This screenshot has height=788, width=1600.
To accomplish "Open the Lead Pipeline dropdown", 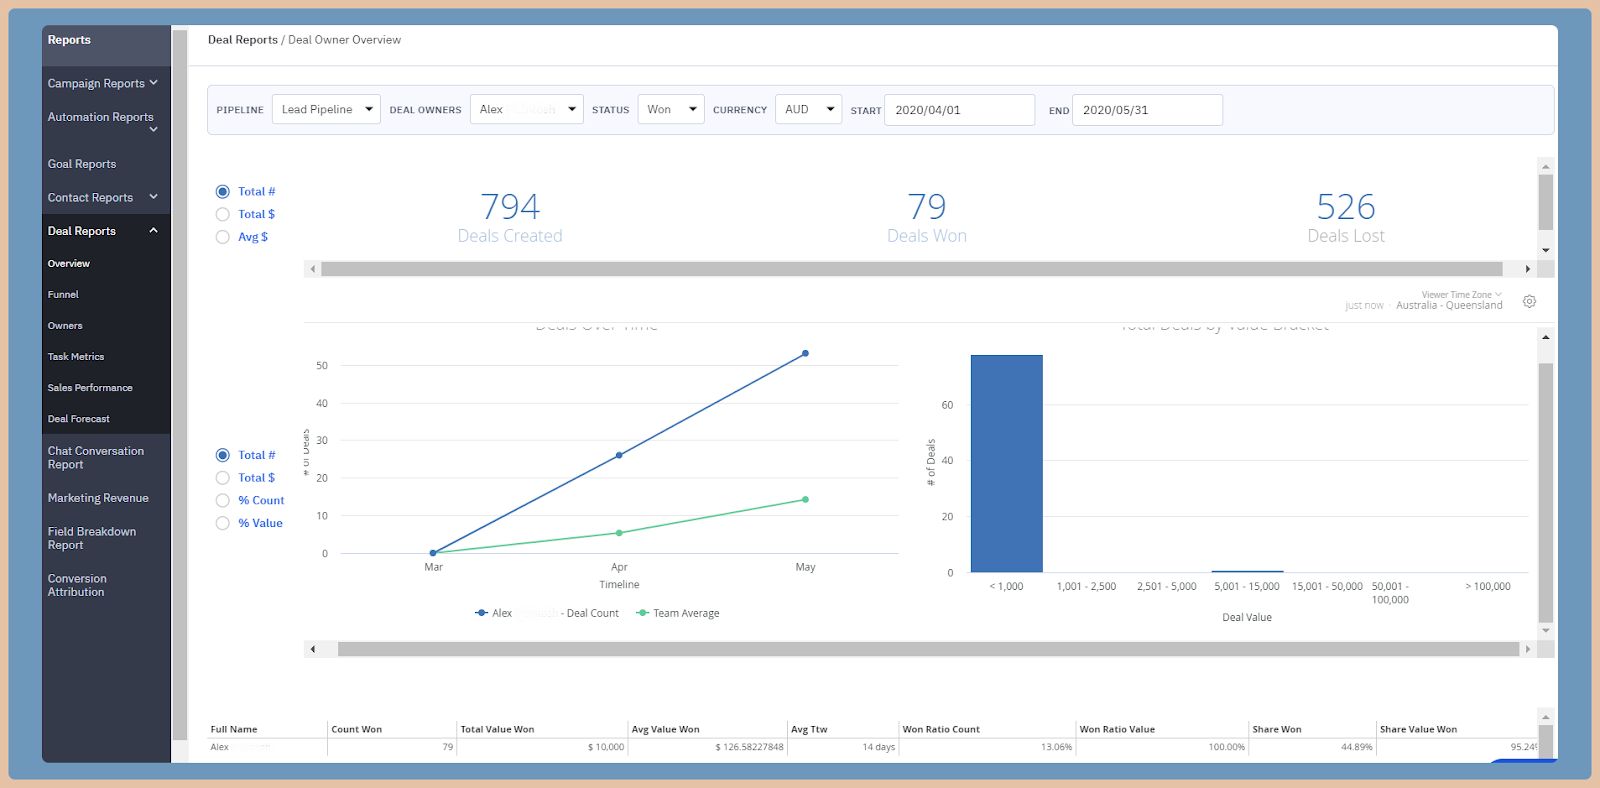I will click(x=326, y=109).
